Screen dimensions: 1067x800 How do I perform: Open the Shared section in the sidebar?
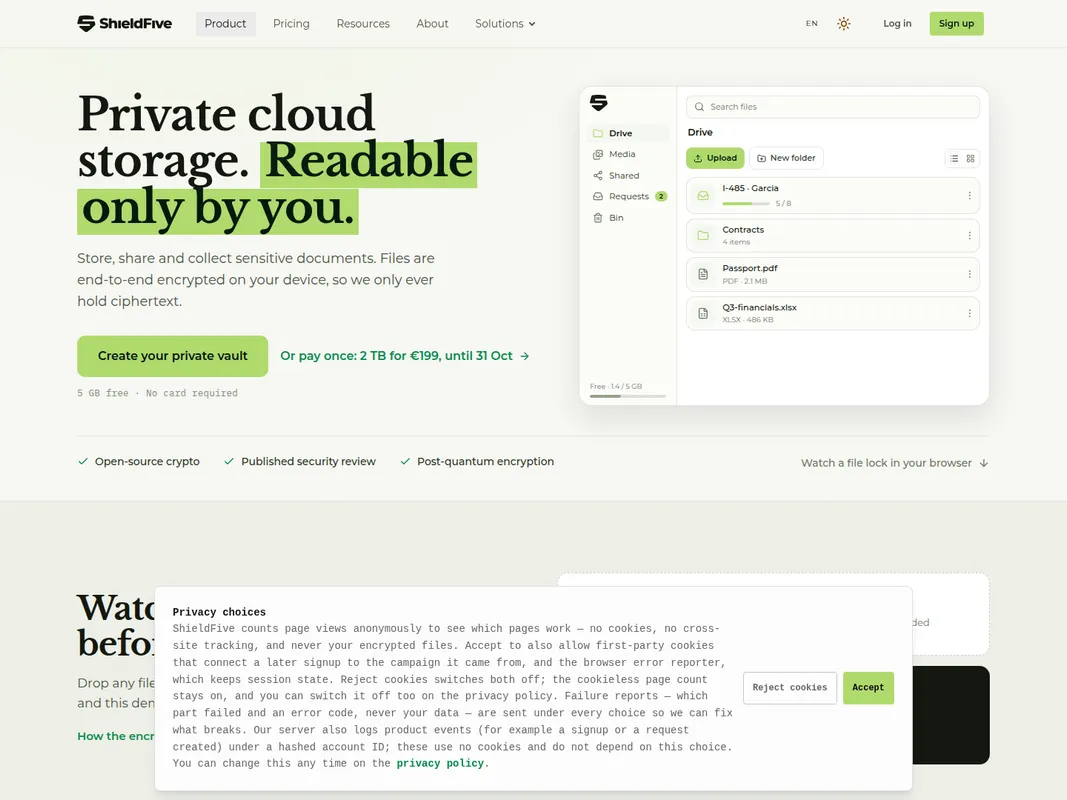pos(627,176)
